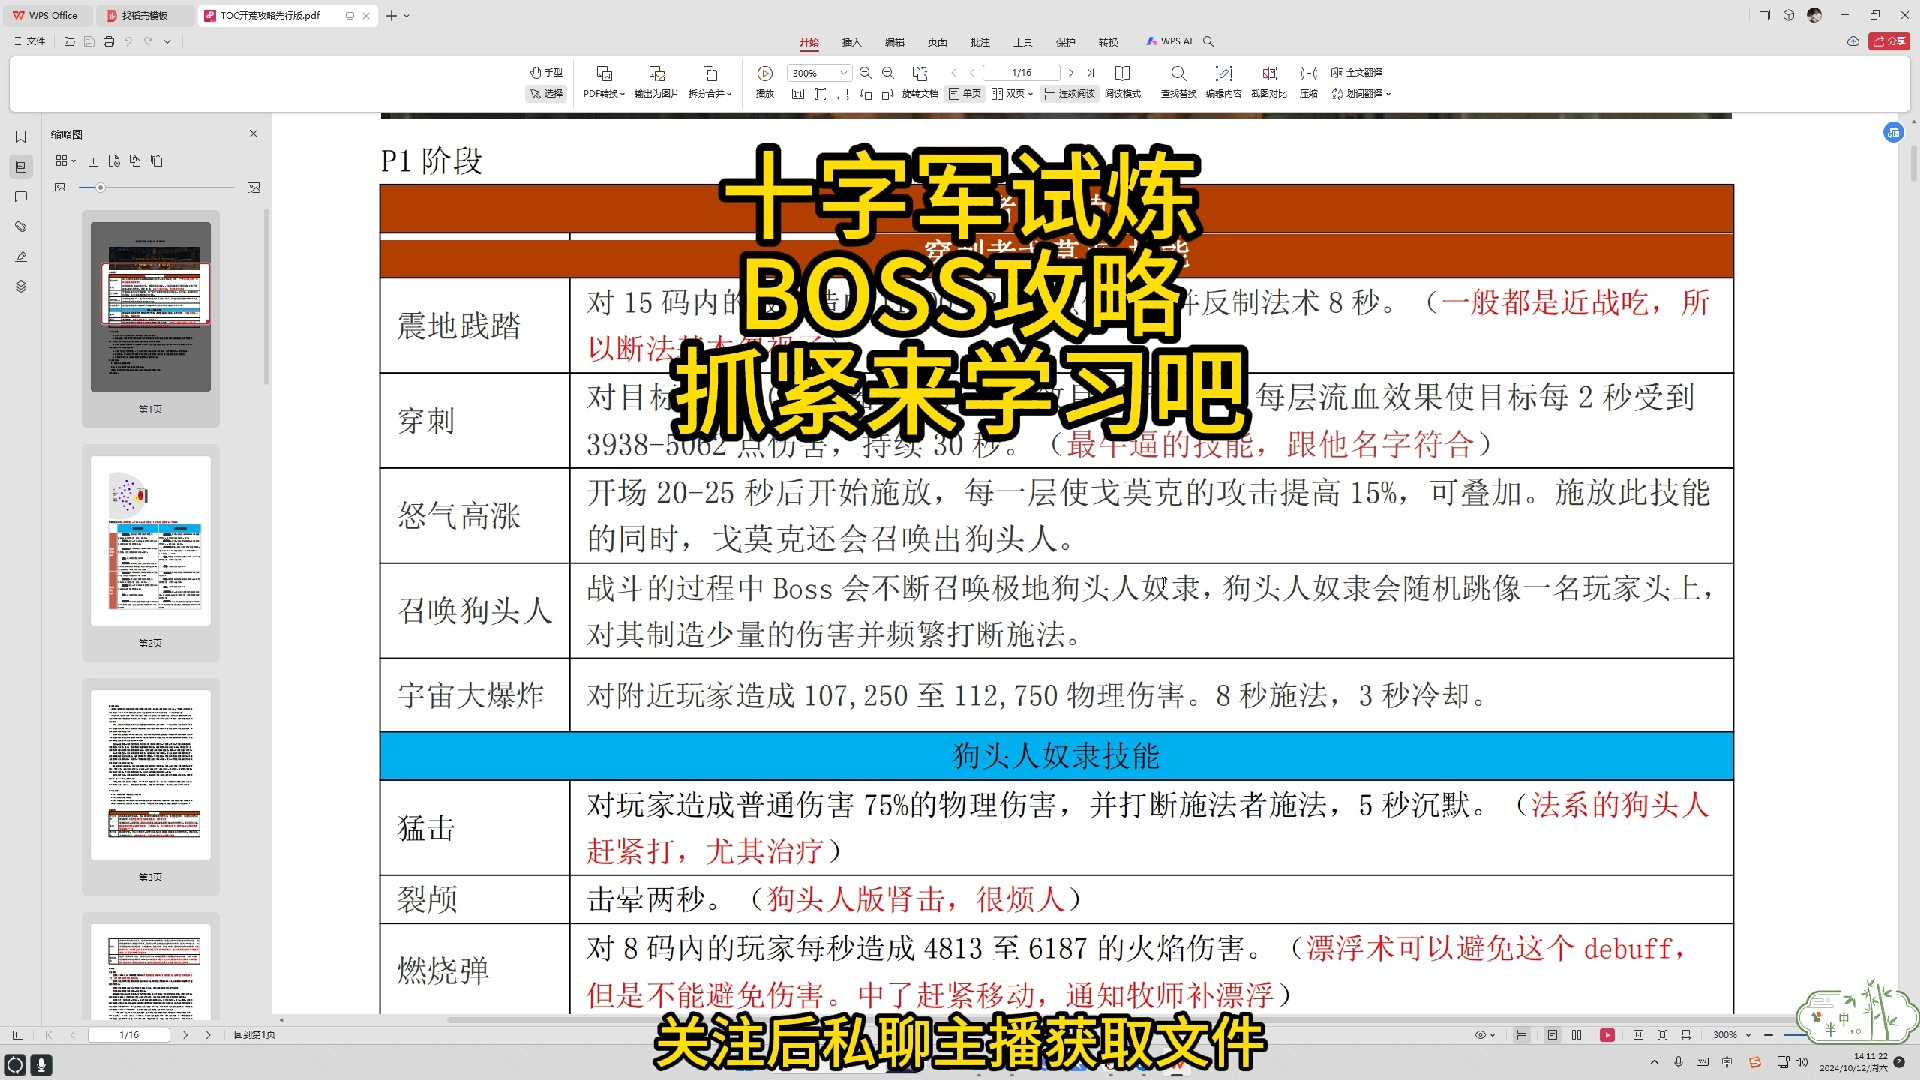This screenshot has height=1080, width=1920.
Task: Open the eye protection mode dropdown
Action: pyautogui.click(x=1484, y=1035)
